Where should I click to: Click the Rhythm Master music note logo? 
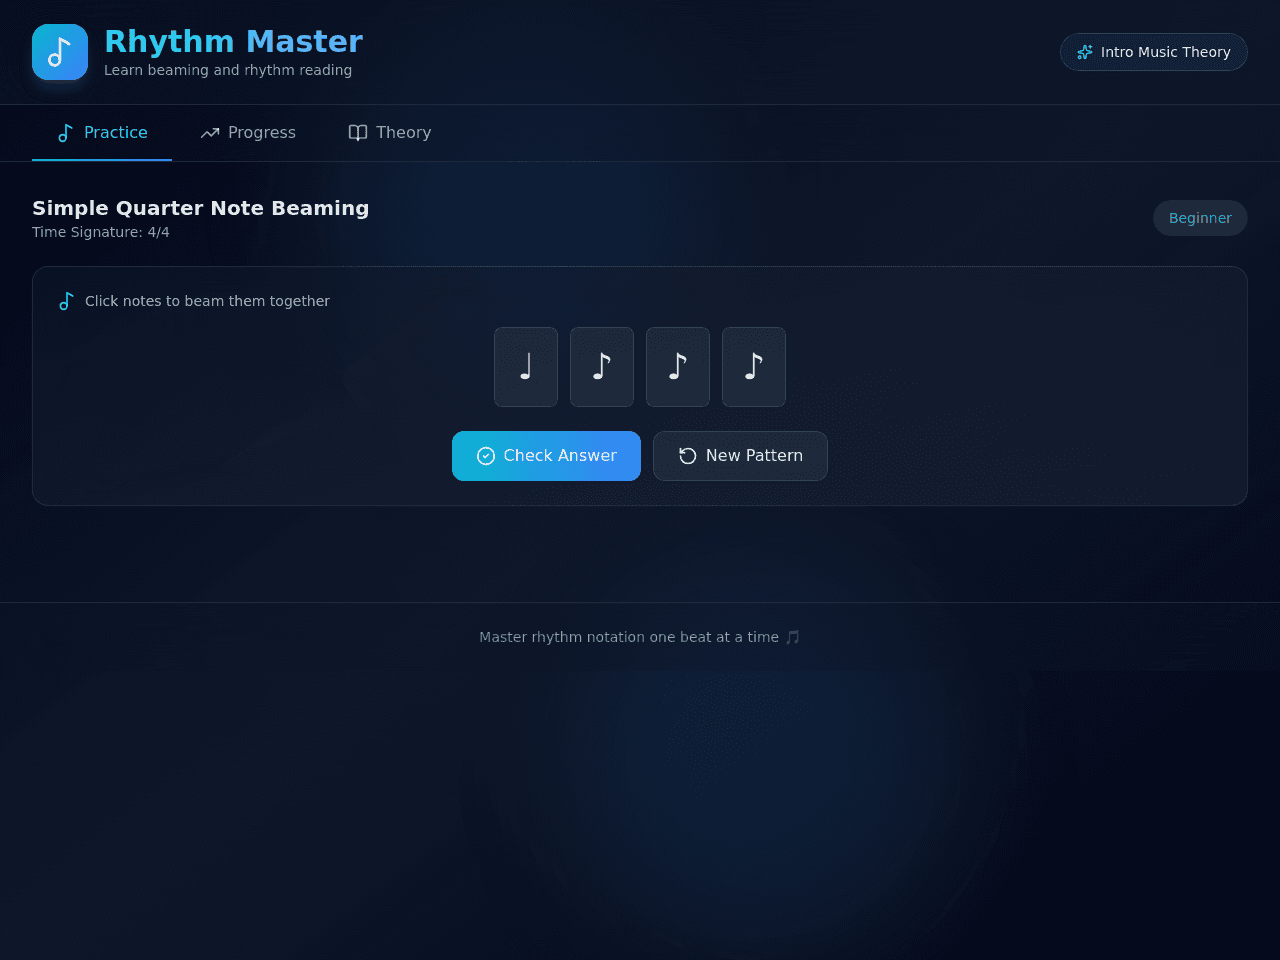click(60, 52)
